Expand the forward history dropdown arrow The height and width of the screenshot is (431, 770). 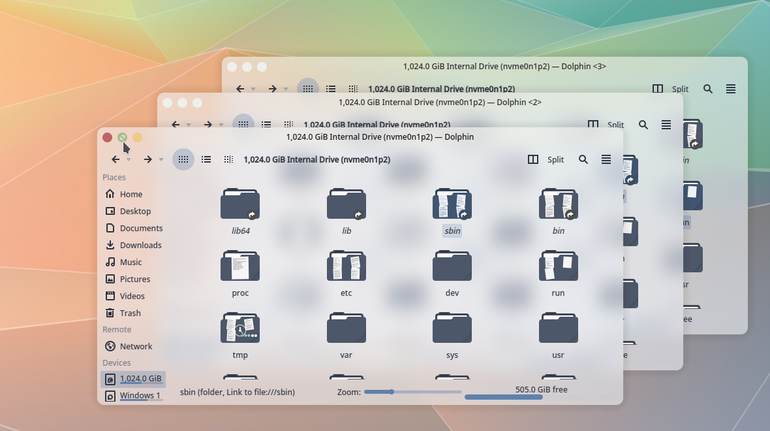pos(161,160)
